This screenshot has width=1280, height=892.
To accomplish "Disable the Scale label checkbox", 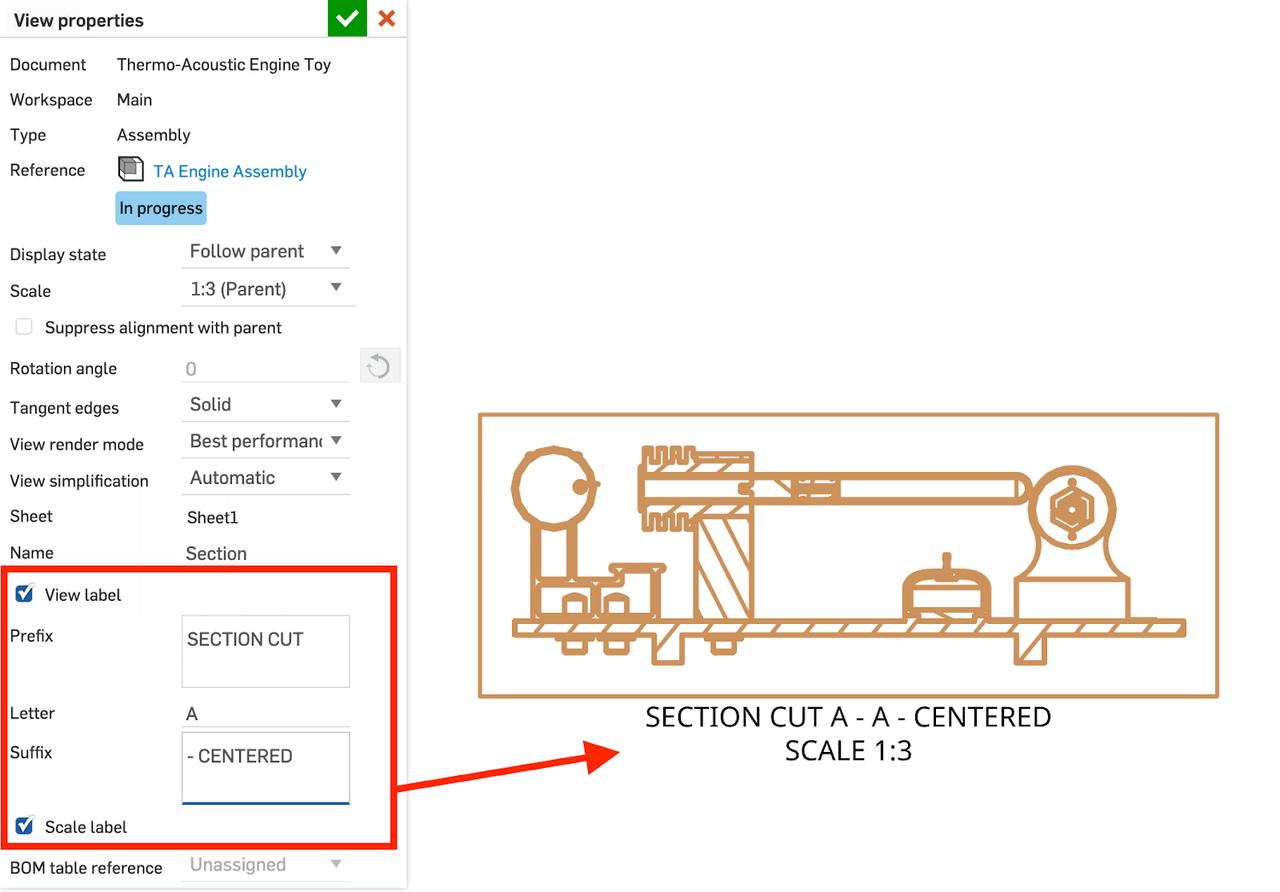I will coord(24,826).
